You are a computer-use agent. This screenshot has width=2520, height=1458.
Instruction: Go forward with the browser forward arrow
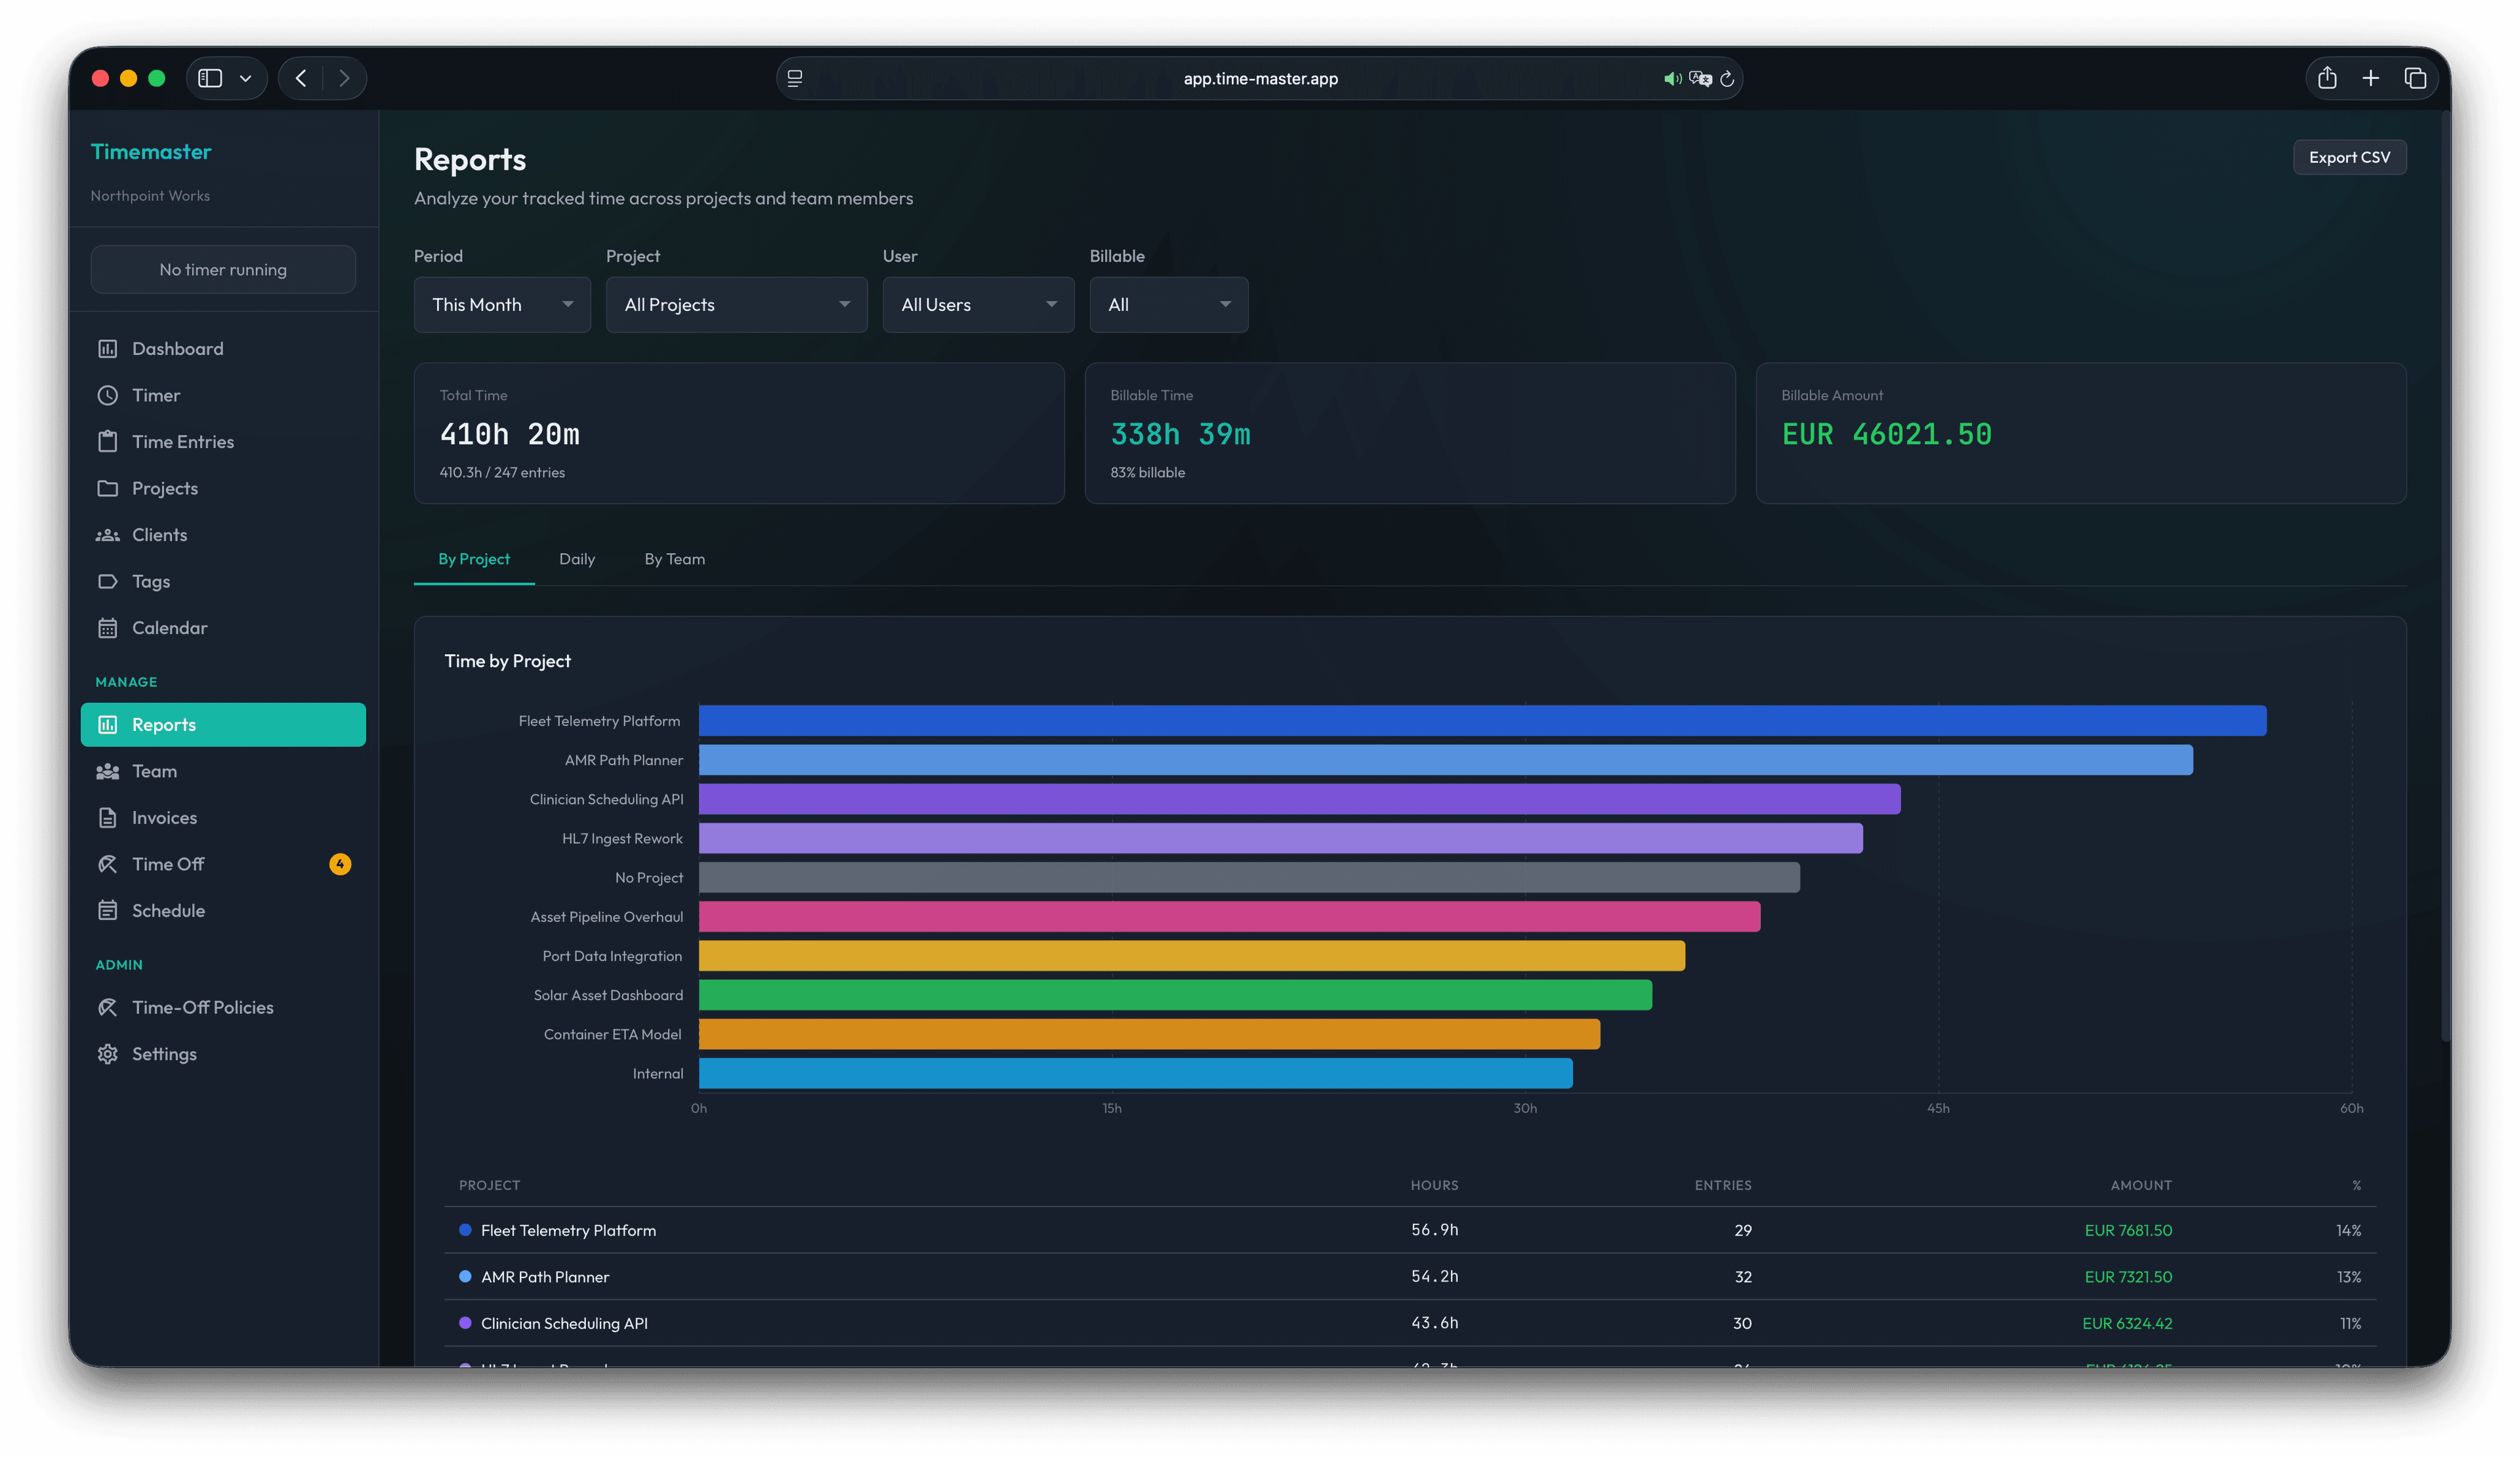[344, 78]
